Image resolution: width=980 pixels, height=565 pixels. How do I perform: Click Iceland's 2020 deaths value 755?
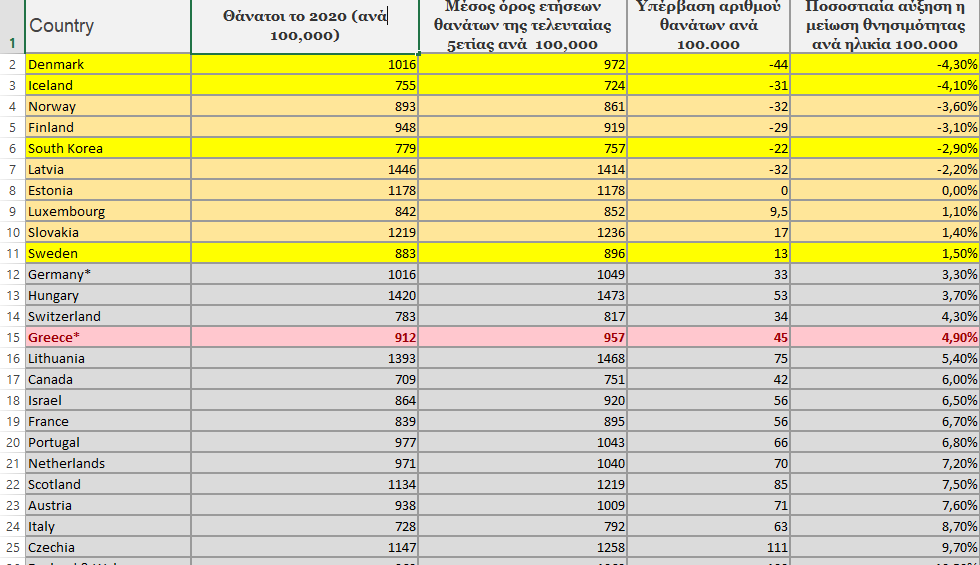coord(304,85)
